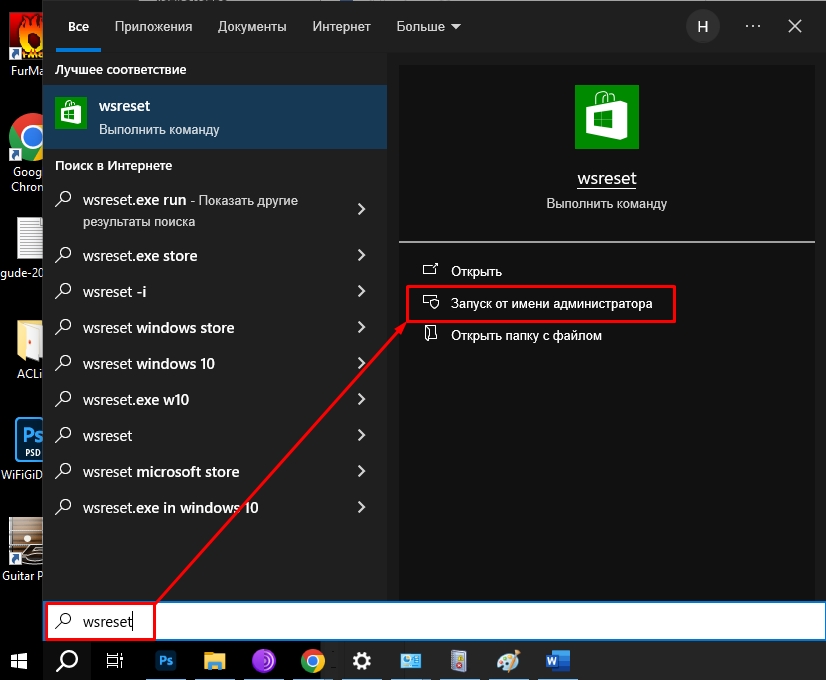
Task: Pick the 'wsreset -i' suggestion
Action: tap(114, 292)
